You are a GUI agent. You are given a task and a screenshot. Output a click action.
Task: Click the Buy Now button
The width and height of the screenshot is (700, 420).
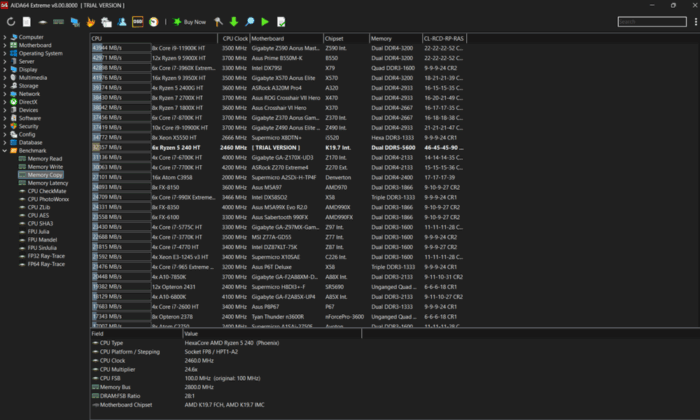click(190, 21)
